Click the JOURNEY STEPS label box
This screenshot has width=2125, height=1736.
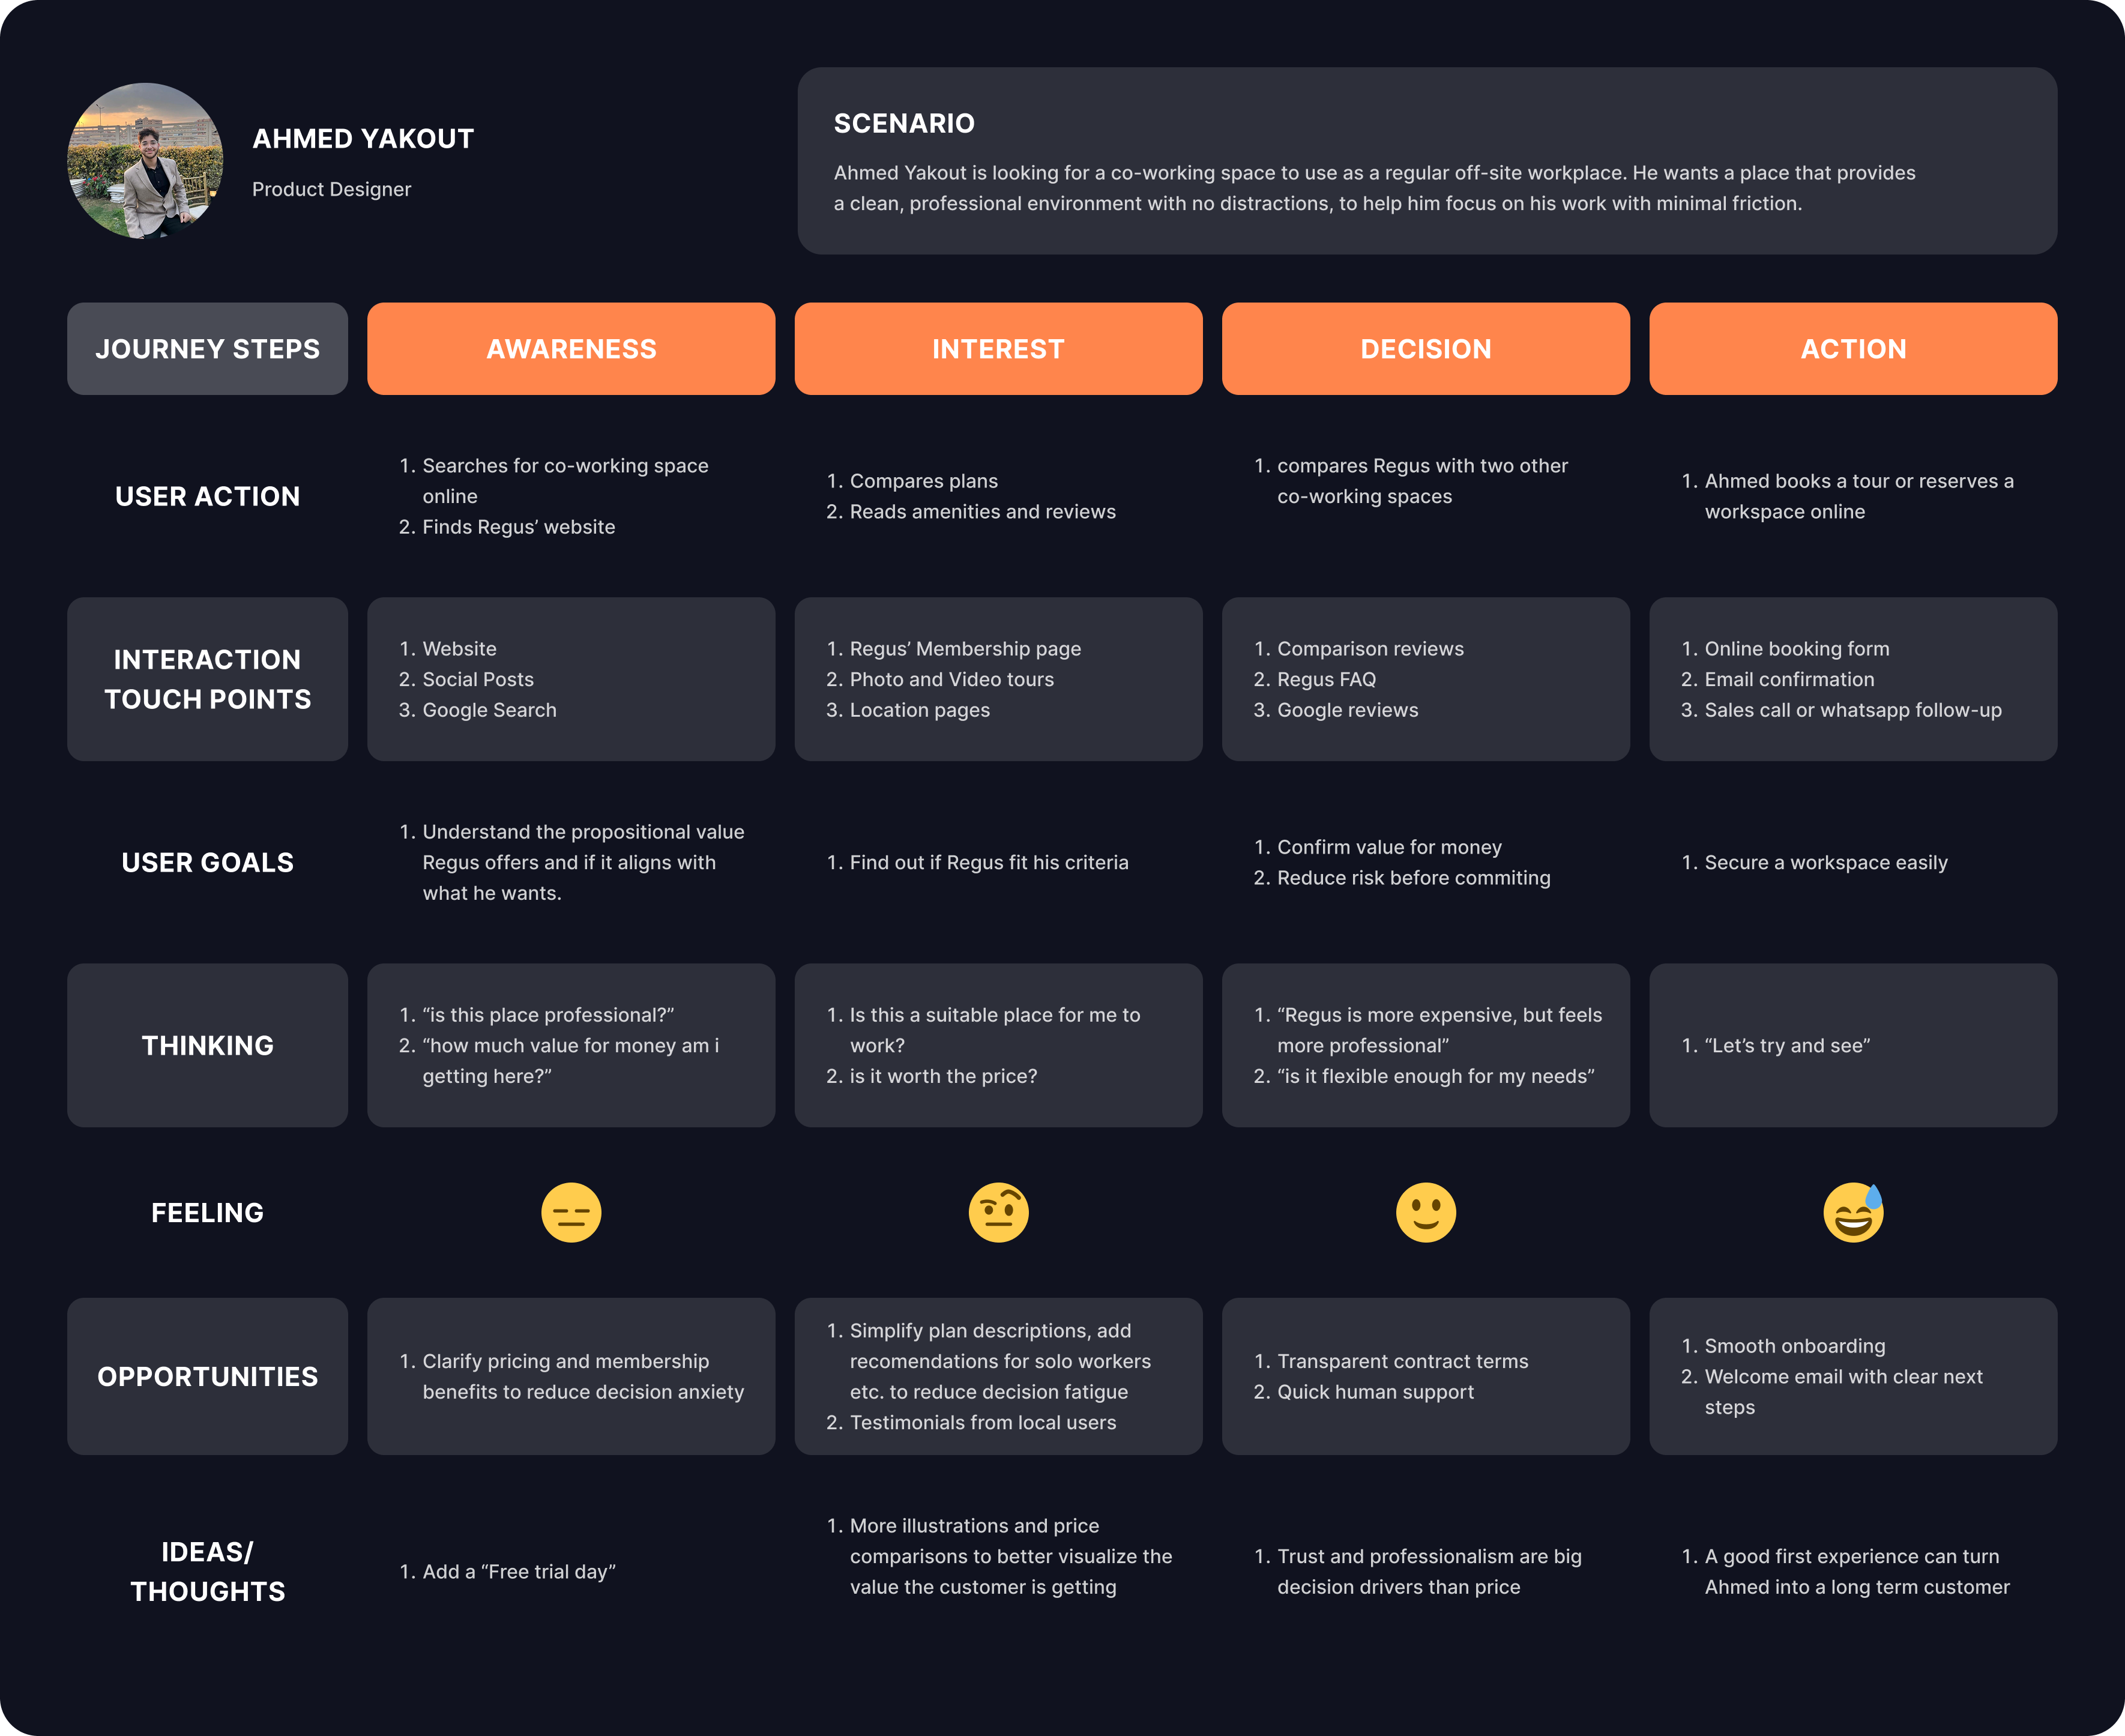tap(207, 349)
